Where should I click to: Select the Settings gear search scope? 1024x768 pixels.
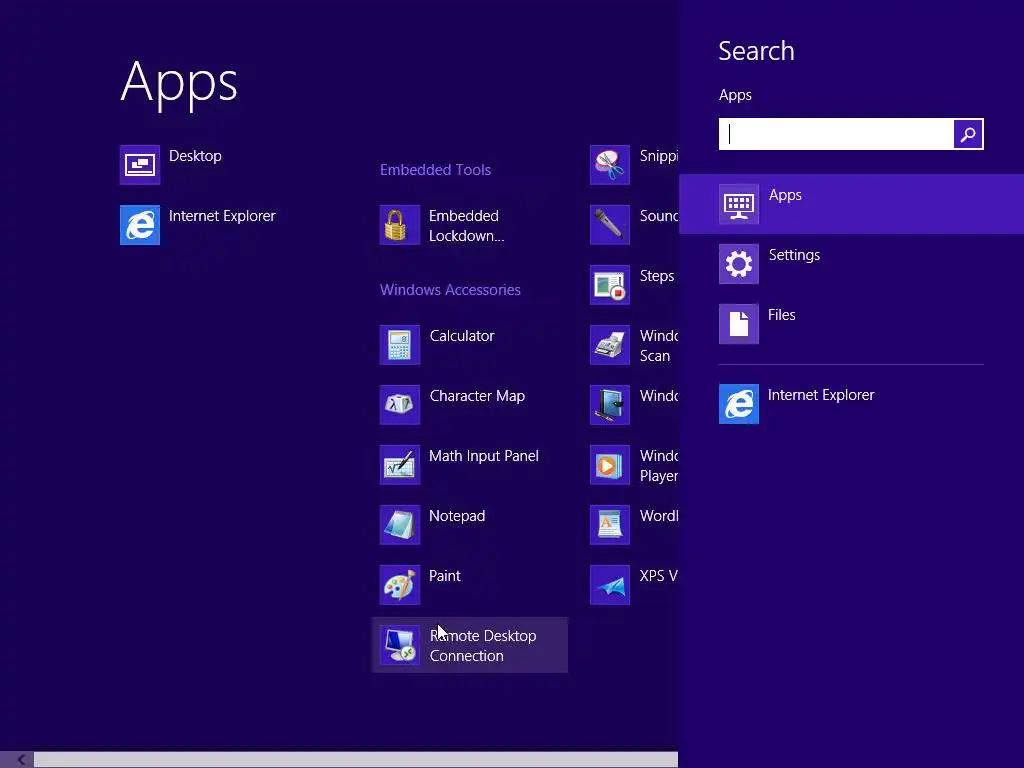pyautogui.click(x=739, y=264)
